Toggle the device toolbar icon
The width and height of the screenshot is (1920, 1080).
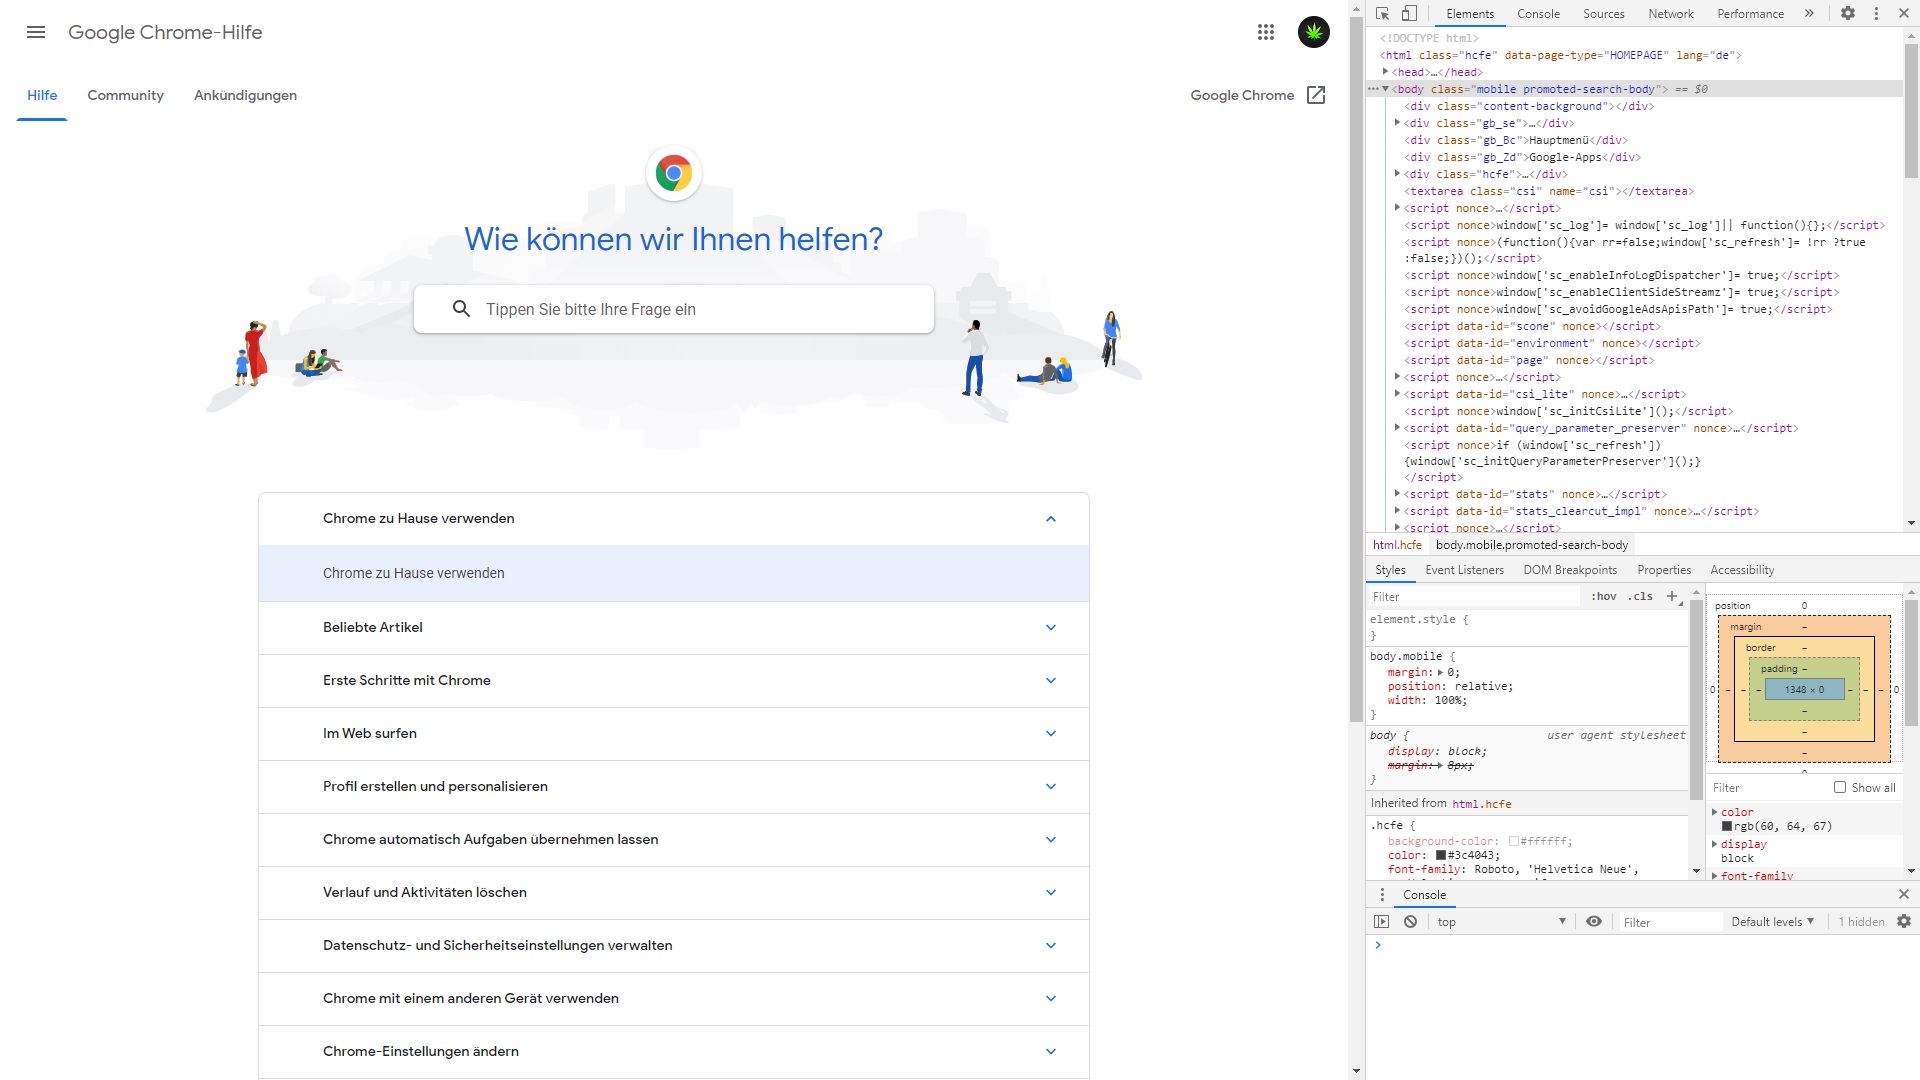tap(1409, 13)
